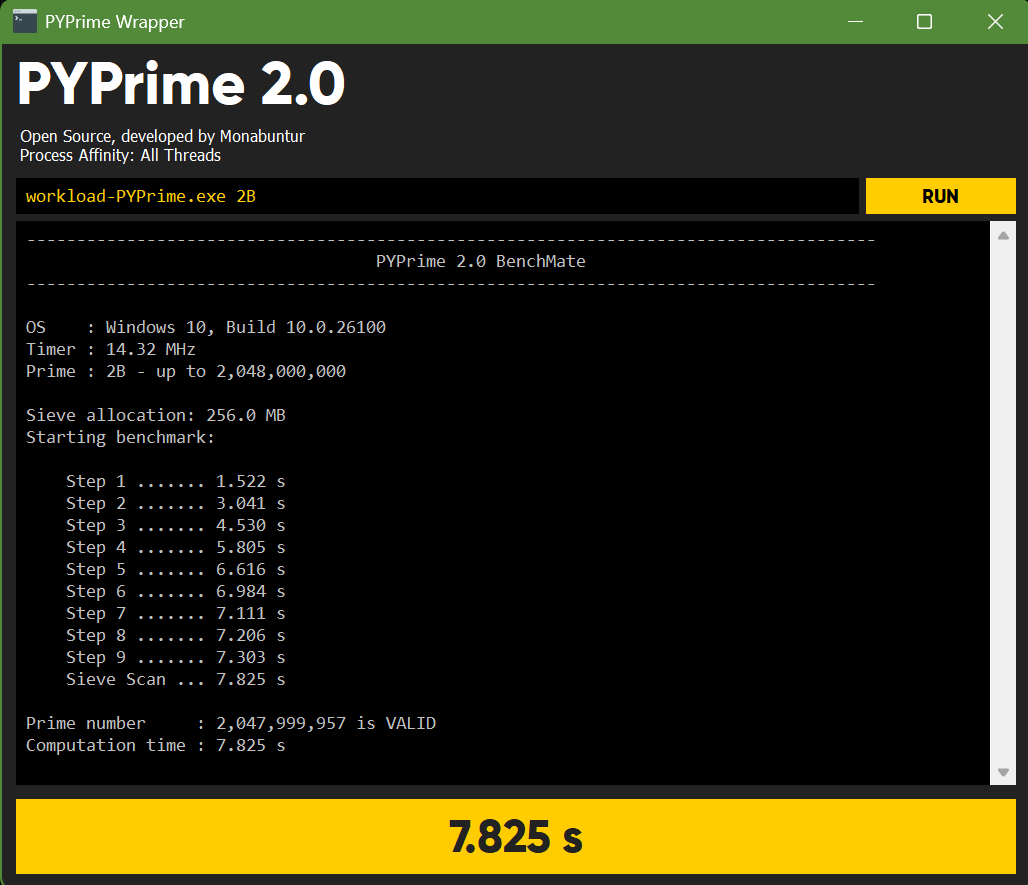This screenshot has height=885, width=1028.
Task: Click the 'Step 2 ....... 3.041 s' row
Action: point(176,503)
